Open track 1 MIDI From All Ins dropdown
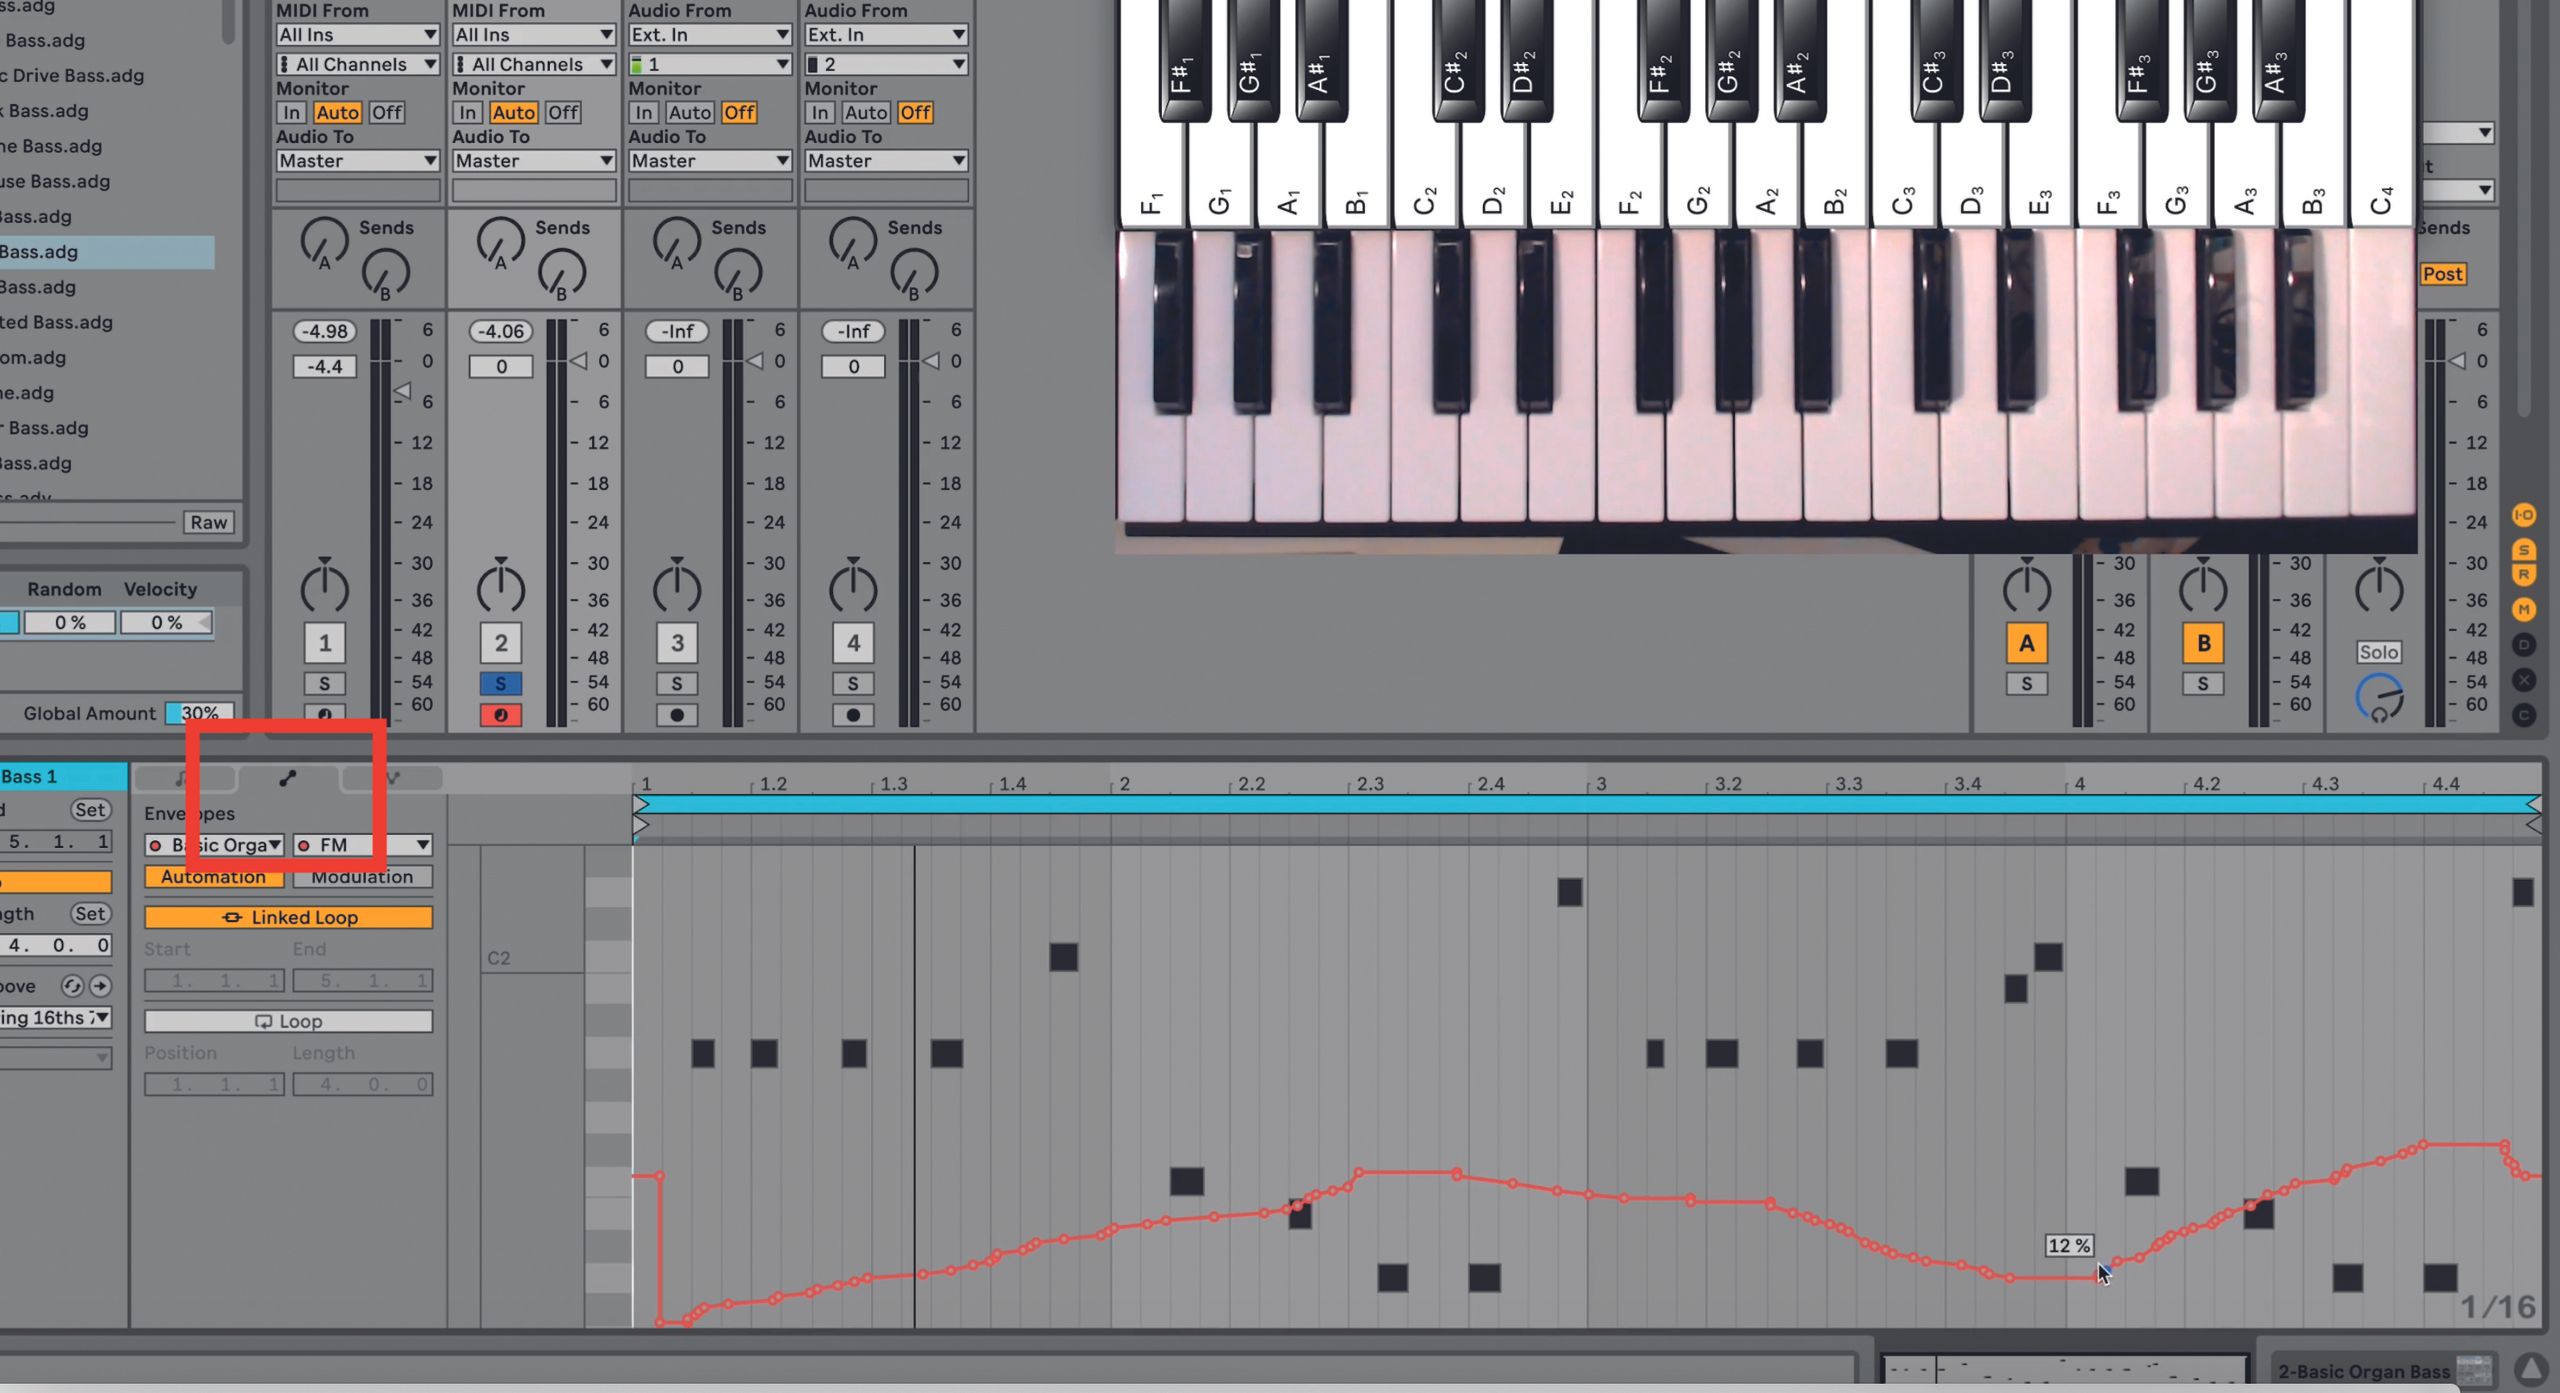Viewport: 2560px width, 1393px height. (x=357, y=35)
